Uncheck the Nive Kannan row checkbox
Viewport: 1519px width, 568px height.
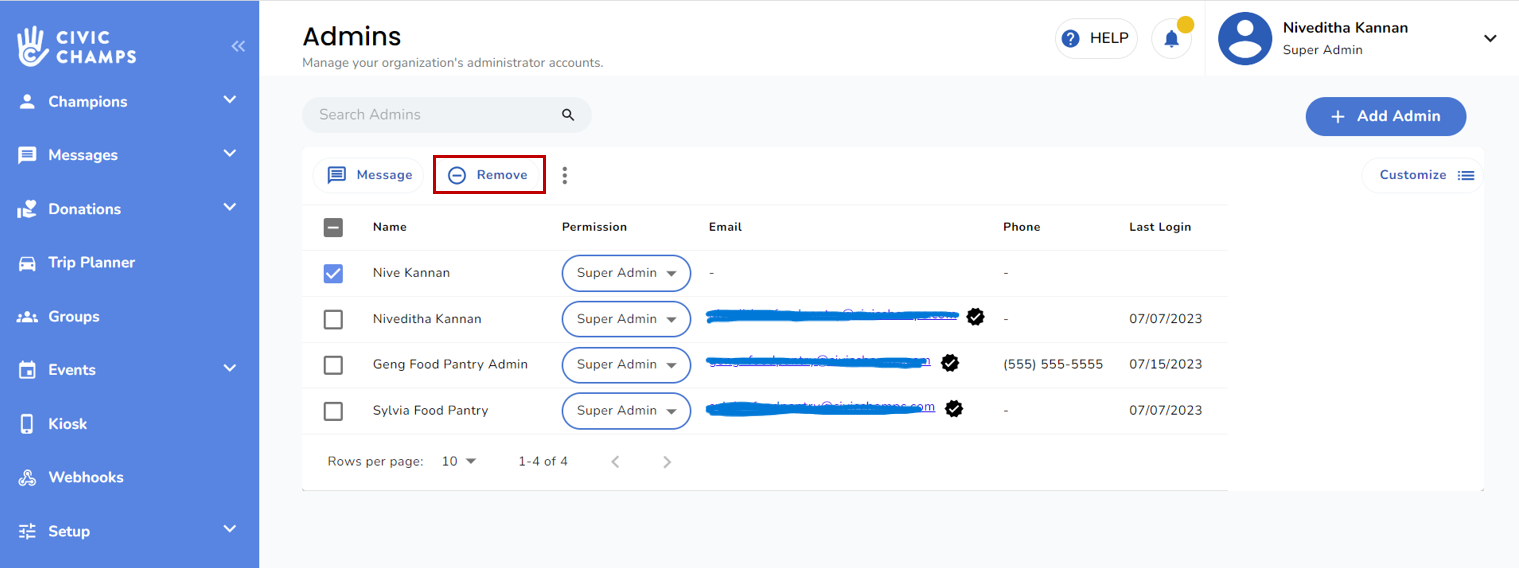(334, 273)
